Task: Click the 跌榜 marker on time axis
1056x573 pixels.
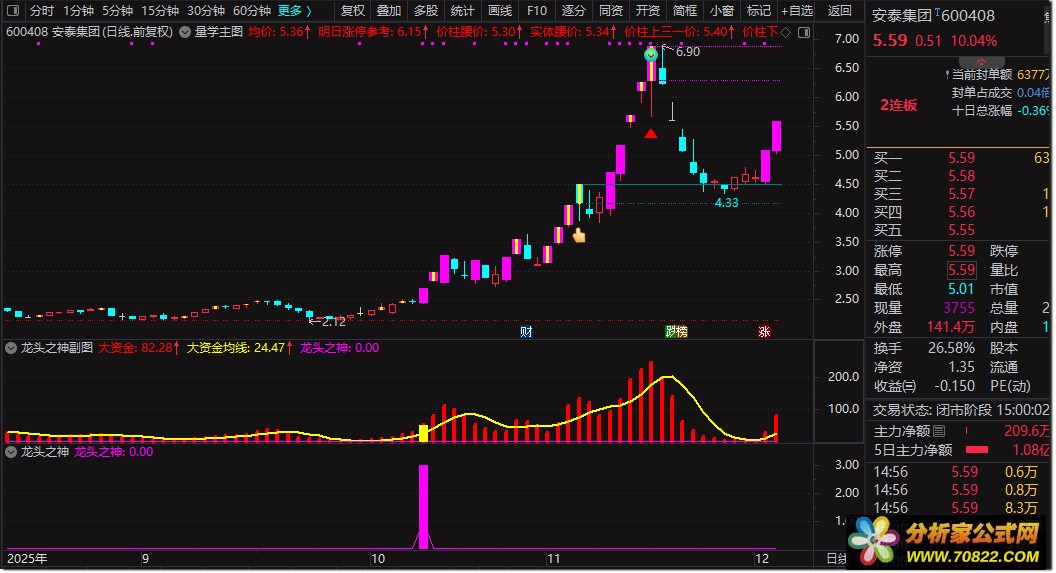Action: (x=676, y=331)
